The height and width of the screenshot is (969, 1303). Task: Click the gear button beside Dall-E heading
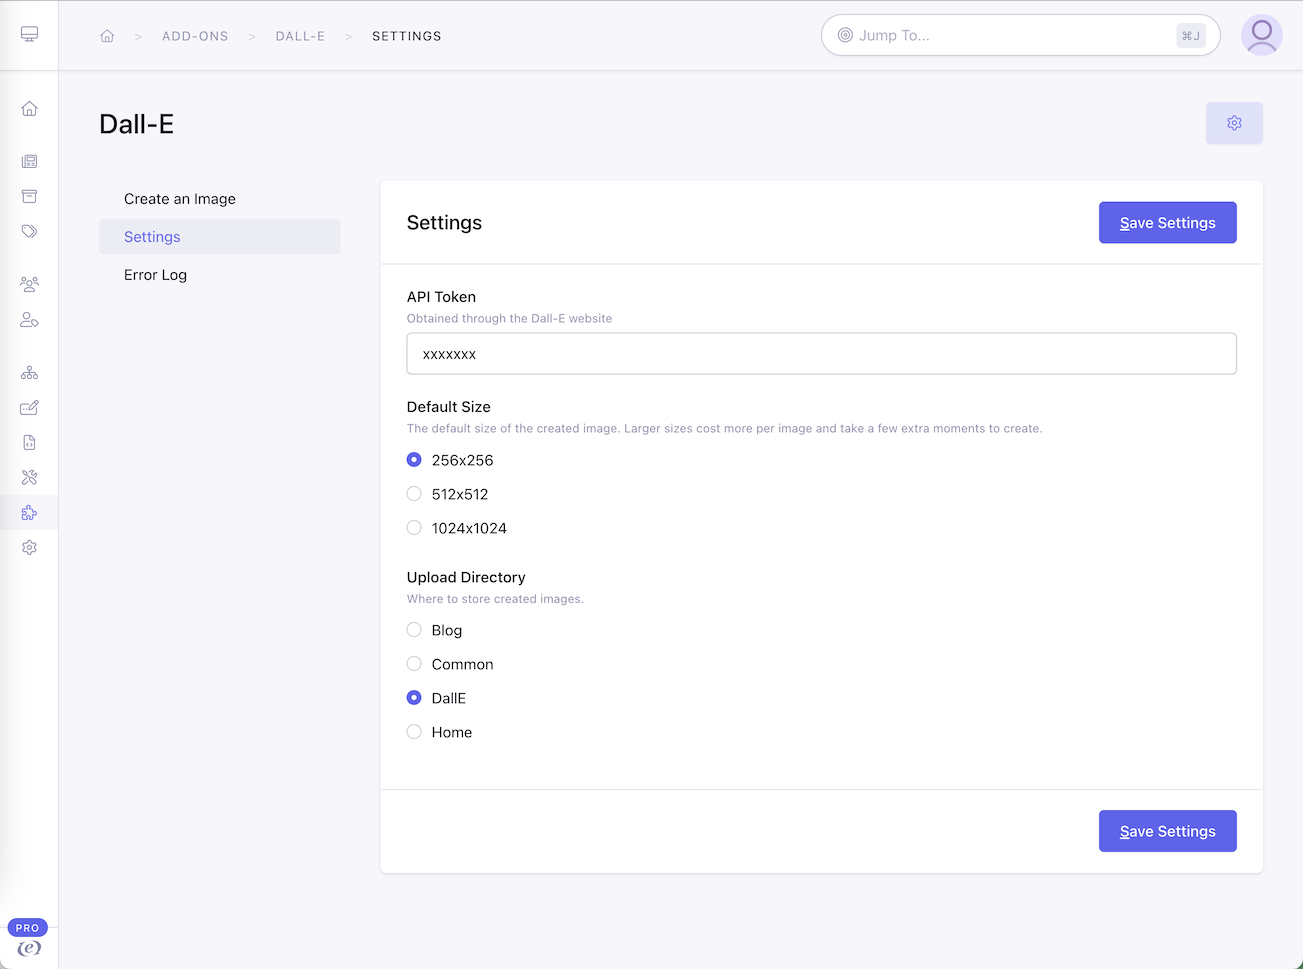click(x=1234, y=123)
